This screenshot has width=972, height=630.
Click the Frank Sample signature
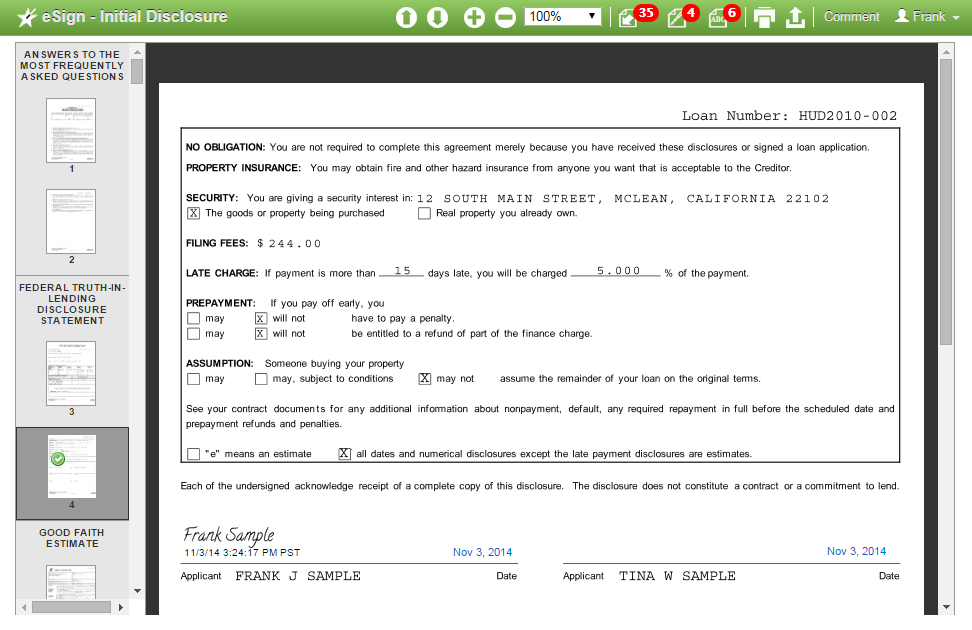tap(229, 535)
